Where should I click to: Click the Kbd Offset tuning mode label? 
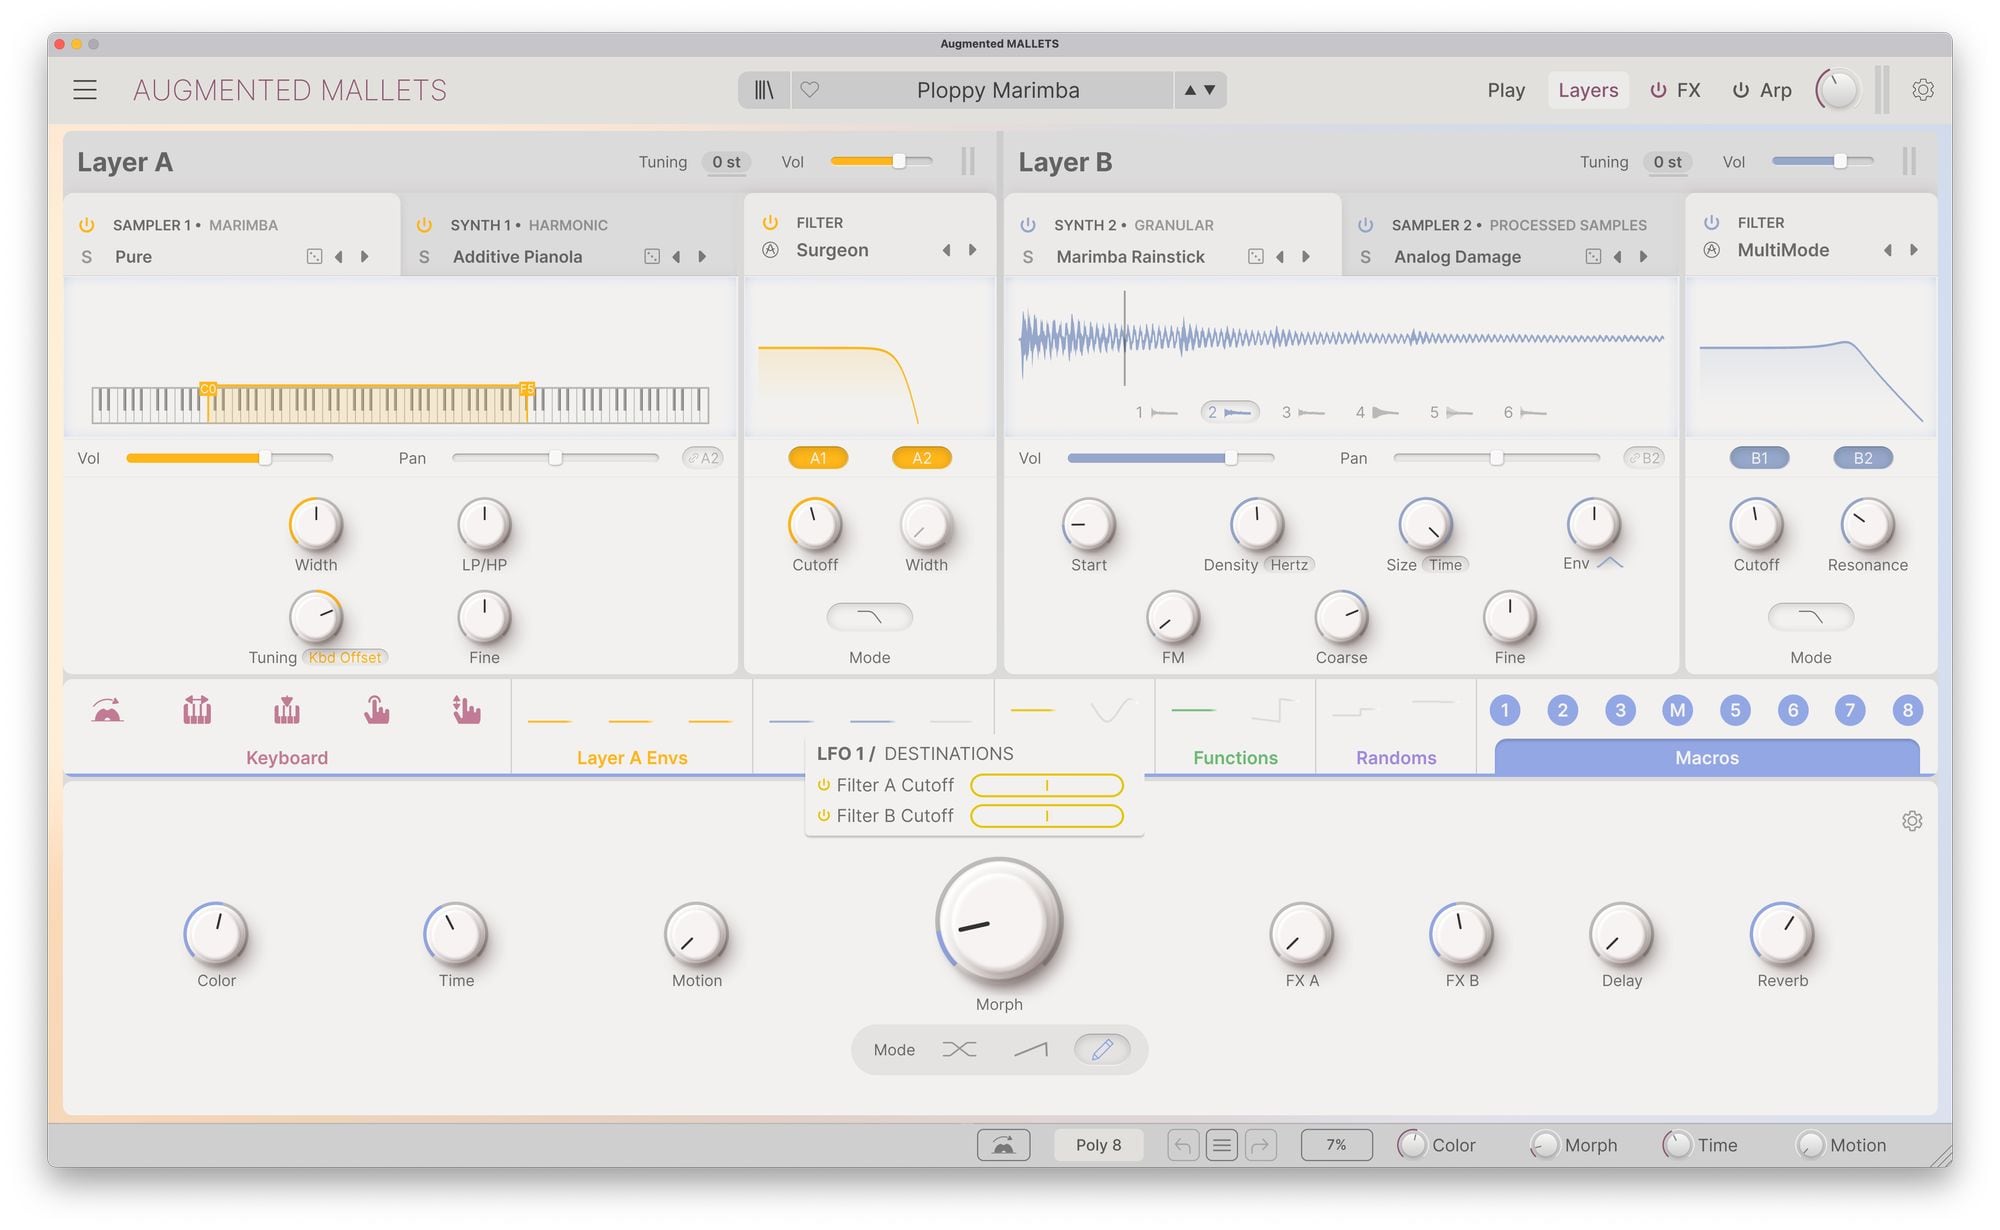coord(345,657)
